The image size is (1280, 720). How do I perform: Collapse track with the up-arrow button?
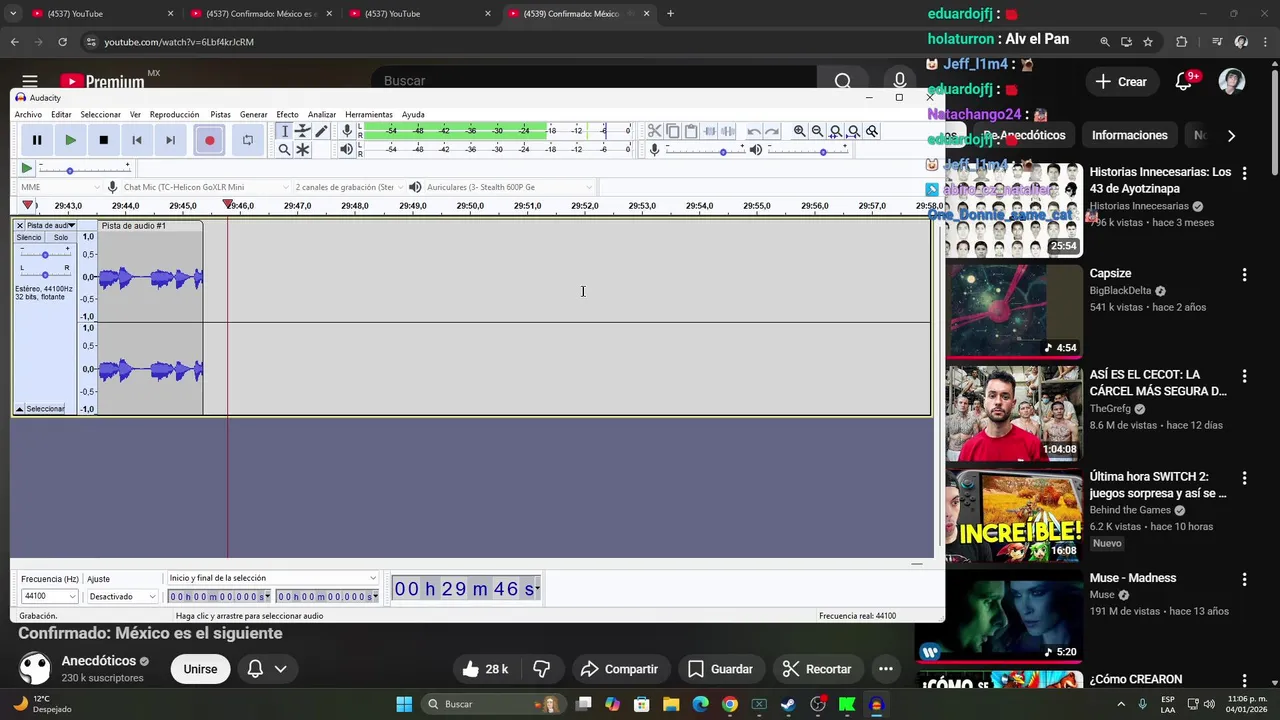point(19,409)
